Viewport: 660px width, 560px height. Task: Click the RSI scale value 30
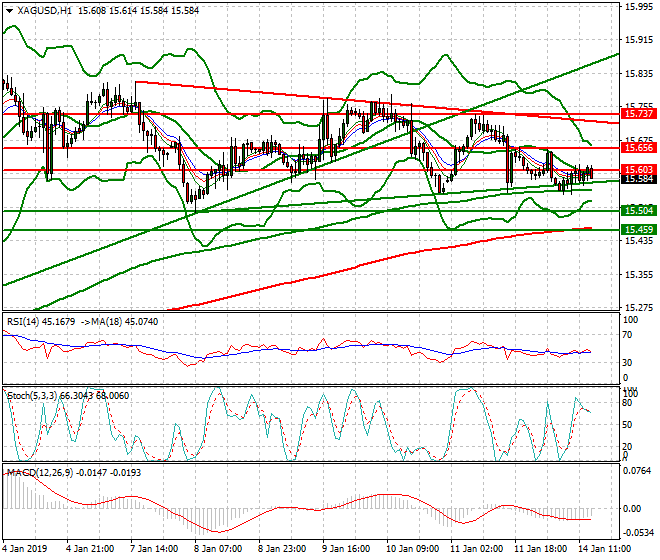tap(627, 363)
